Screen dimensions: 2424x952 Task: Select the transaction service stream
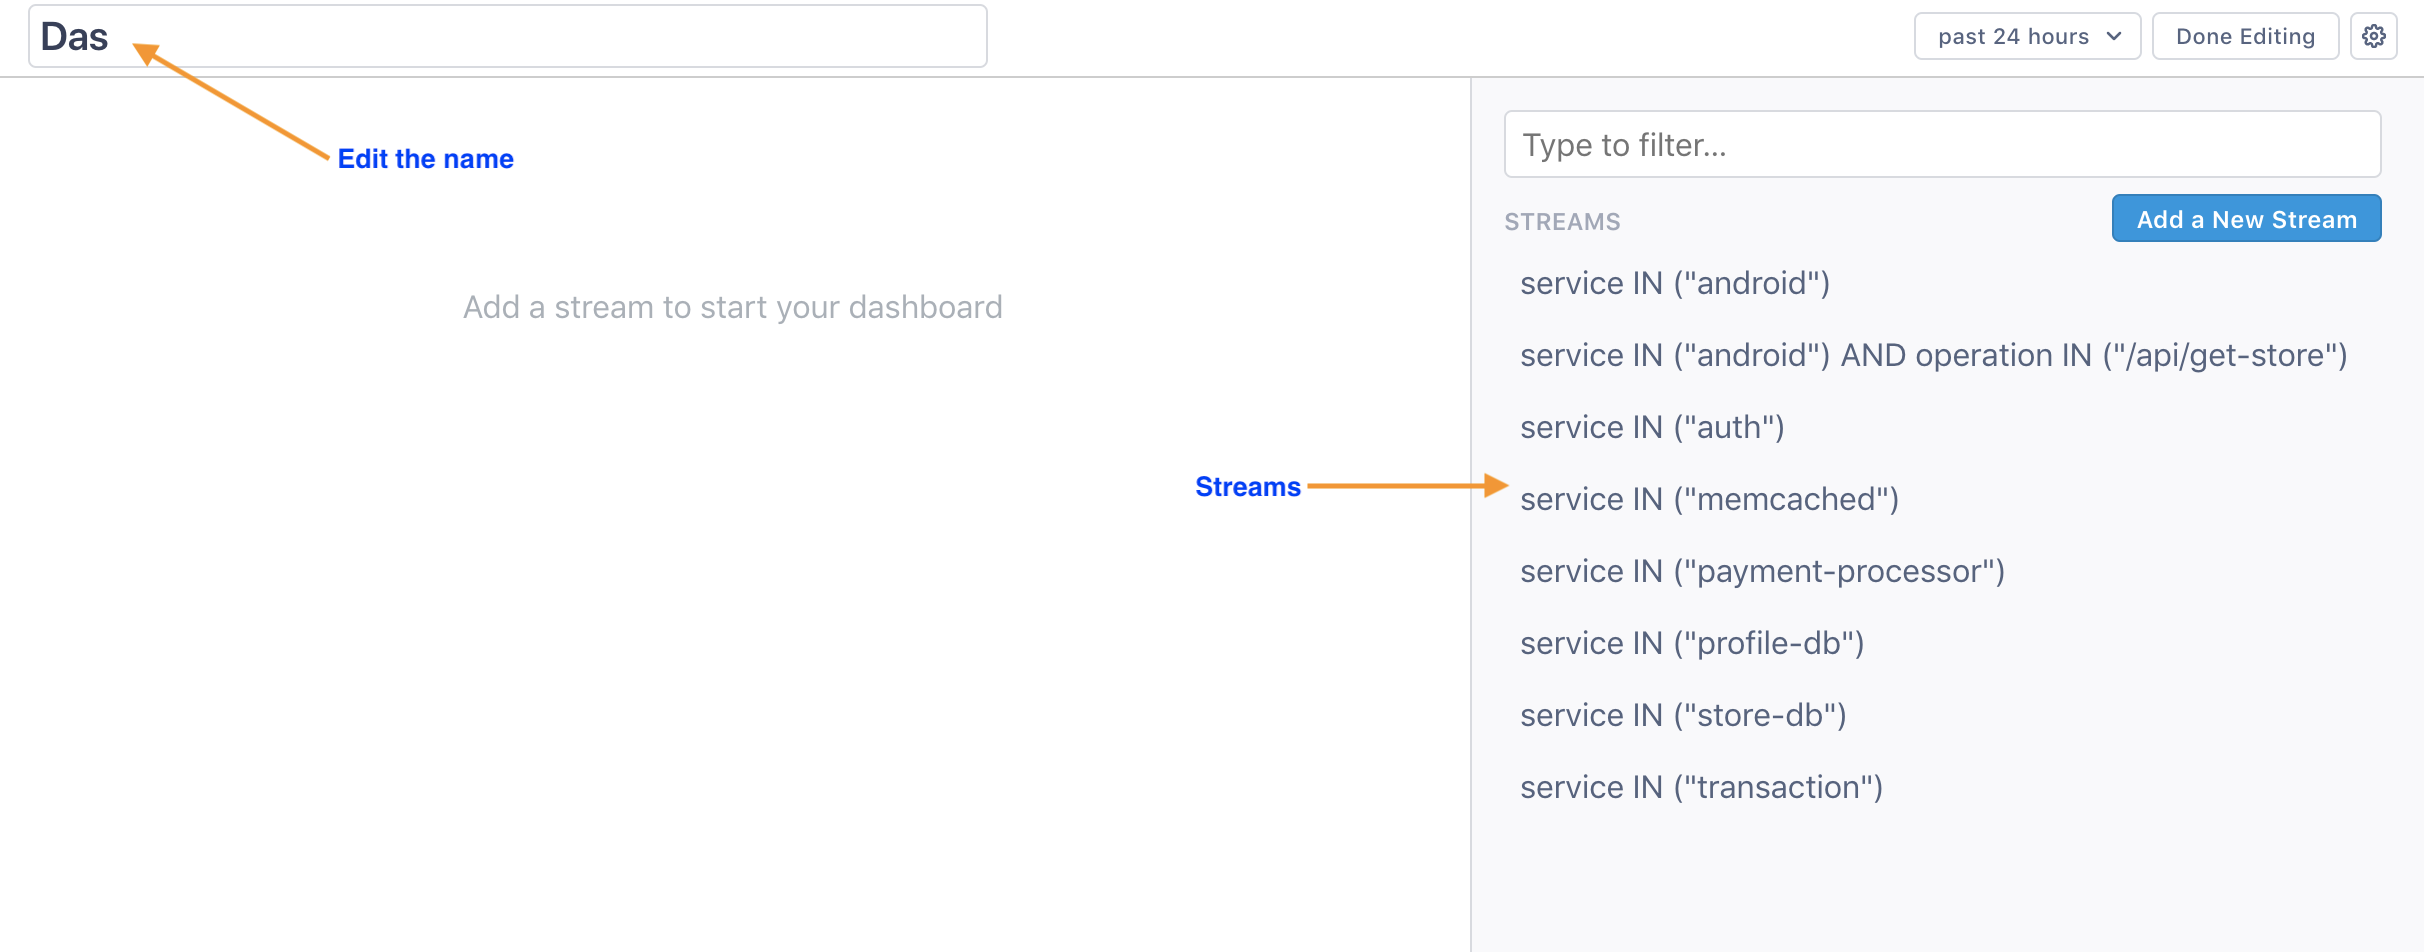(1701, 787)
